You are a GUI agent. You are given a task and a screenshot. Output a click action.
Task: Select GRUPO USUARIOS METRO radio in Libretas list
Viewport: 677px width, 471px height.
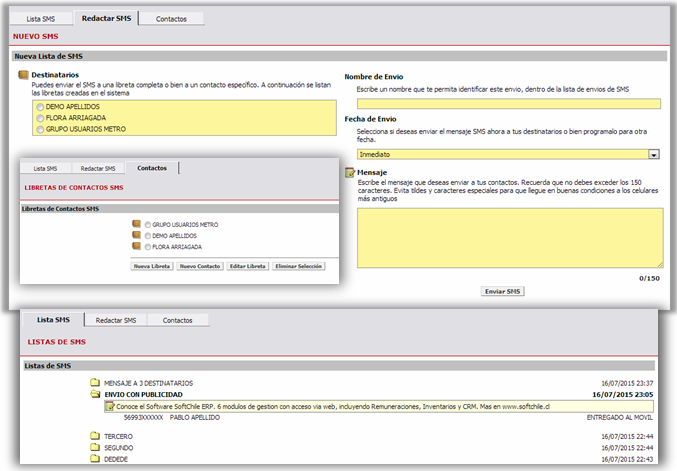tap(148, 225)
